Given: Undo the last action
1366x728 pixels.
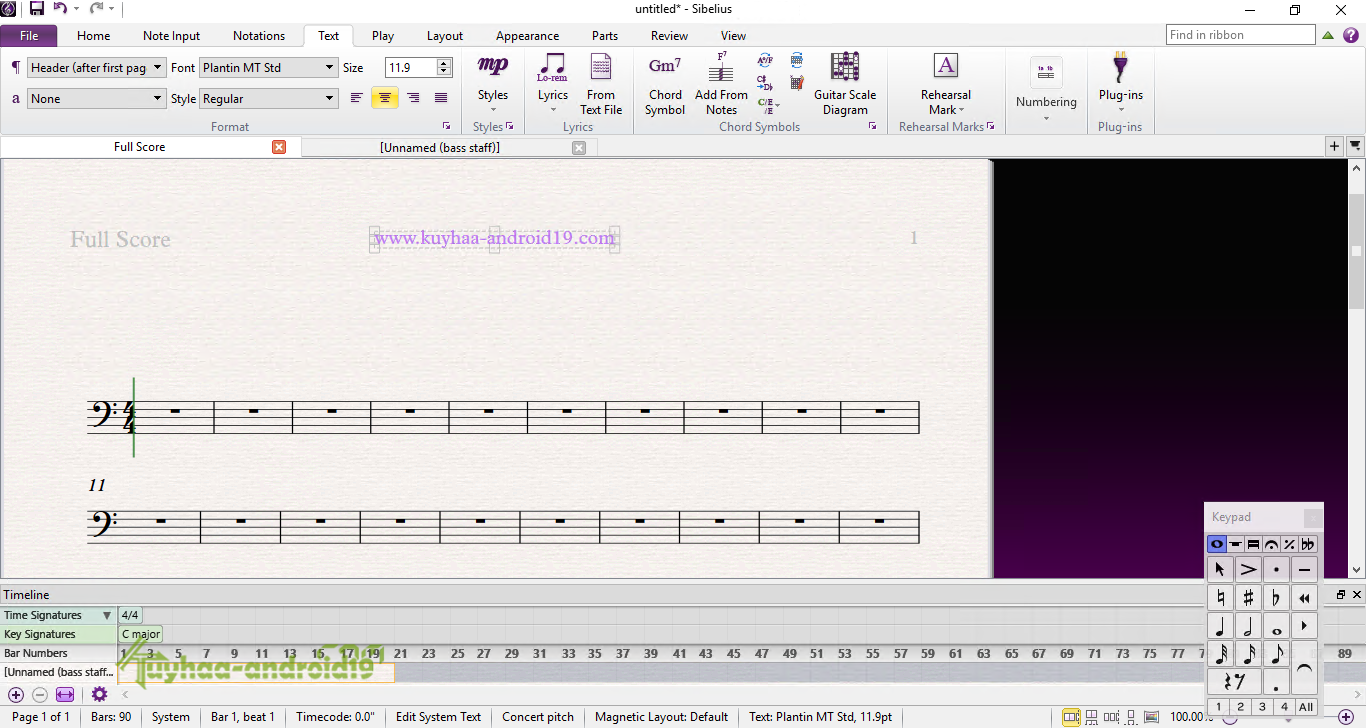Looking at the screenshot, I should point(60,9).
